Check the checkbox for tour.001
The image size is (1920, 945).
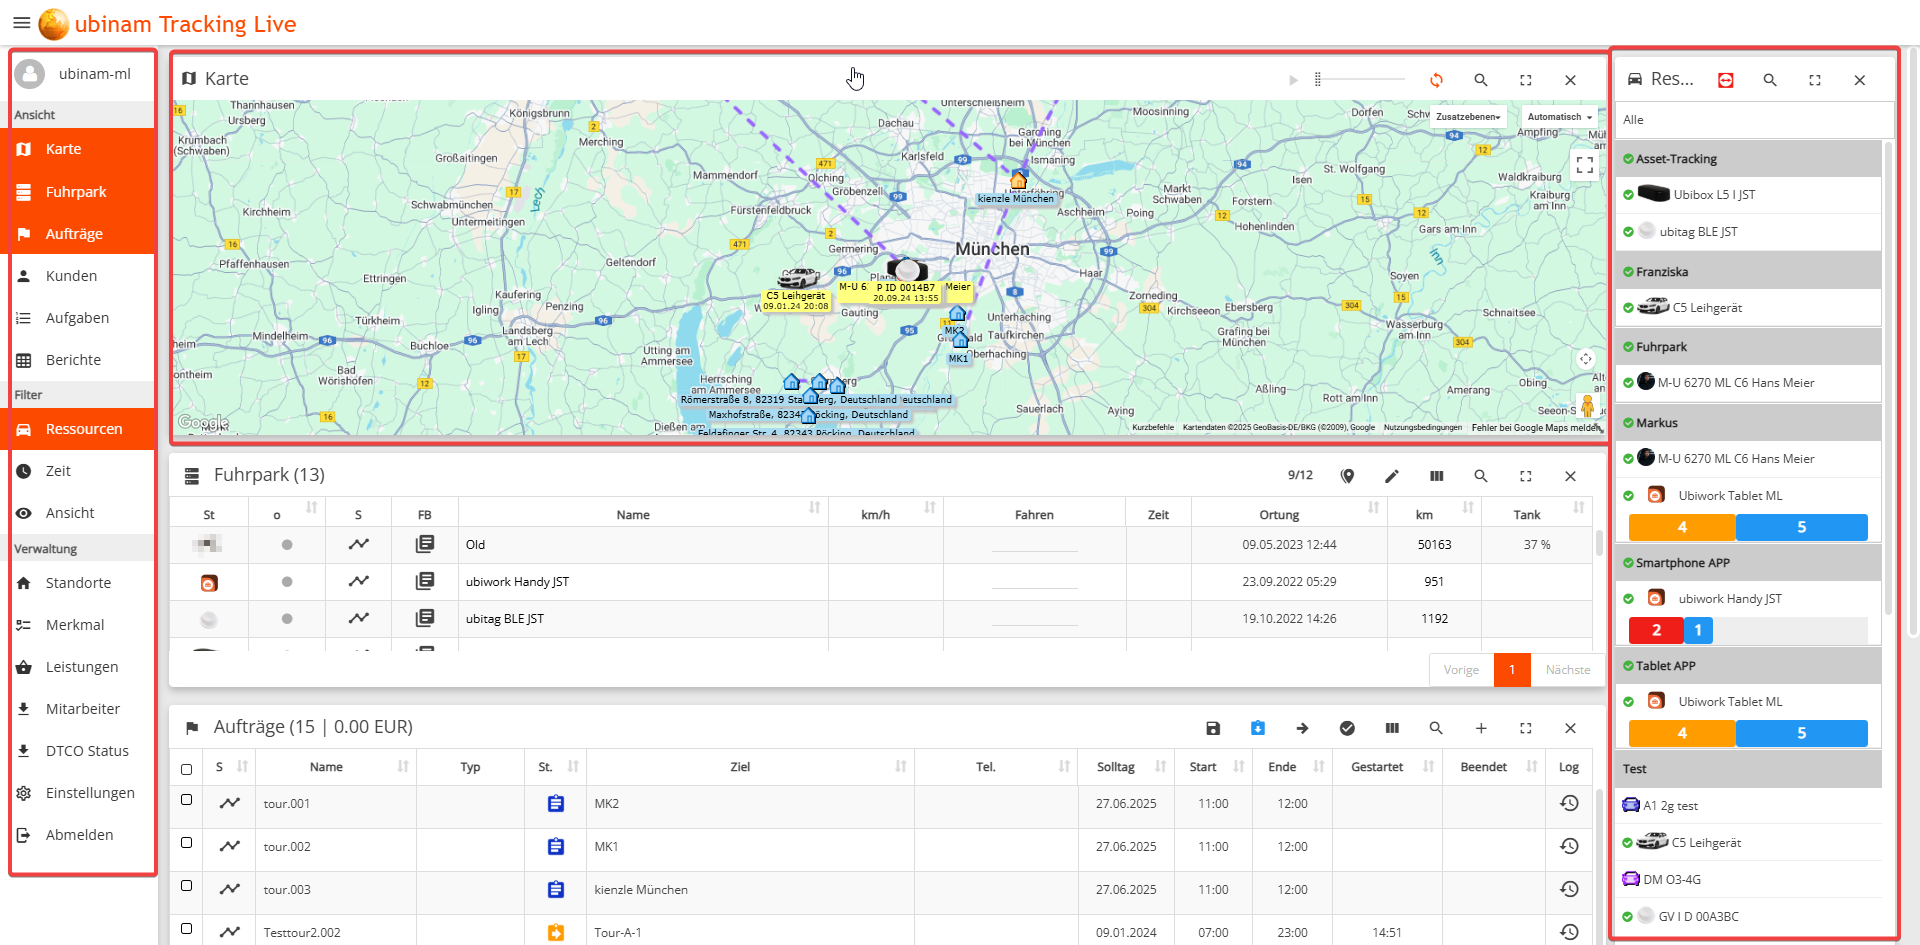tap(186, 800)
